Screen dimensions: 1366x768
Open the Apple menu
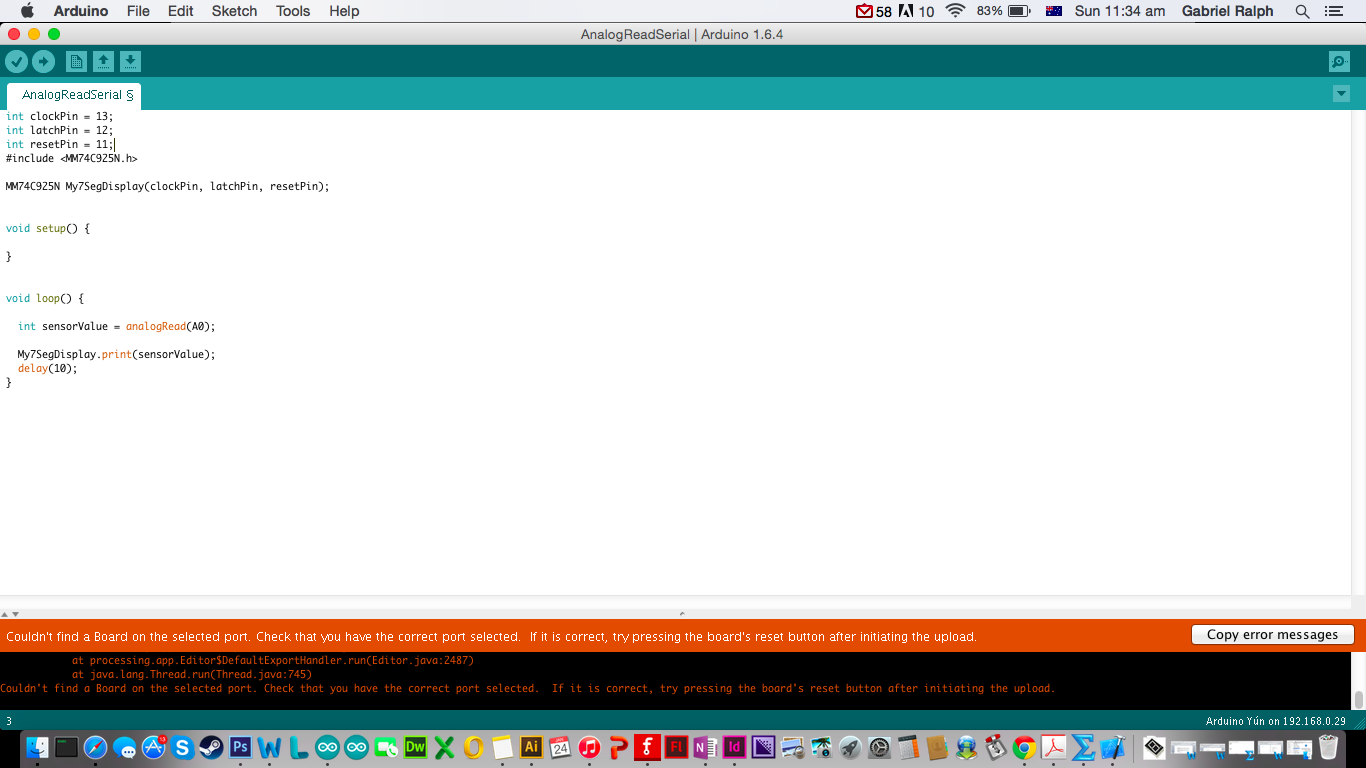[27, 11]
